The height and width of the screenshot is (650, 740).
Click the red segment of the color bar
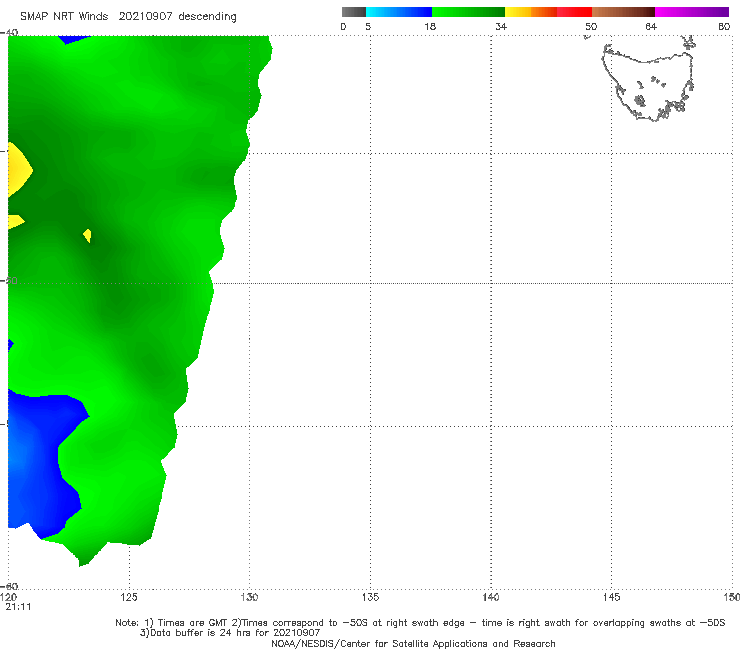point(574,12)
